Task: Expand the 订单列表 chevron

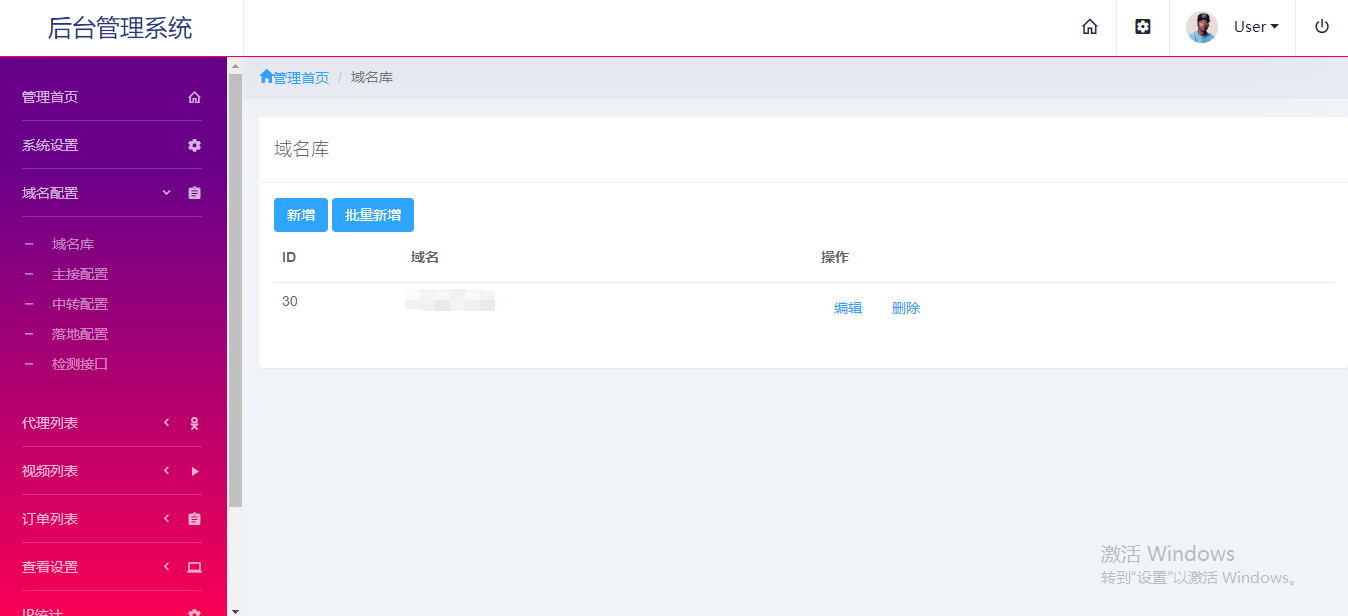Action: 167,519
